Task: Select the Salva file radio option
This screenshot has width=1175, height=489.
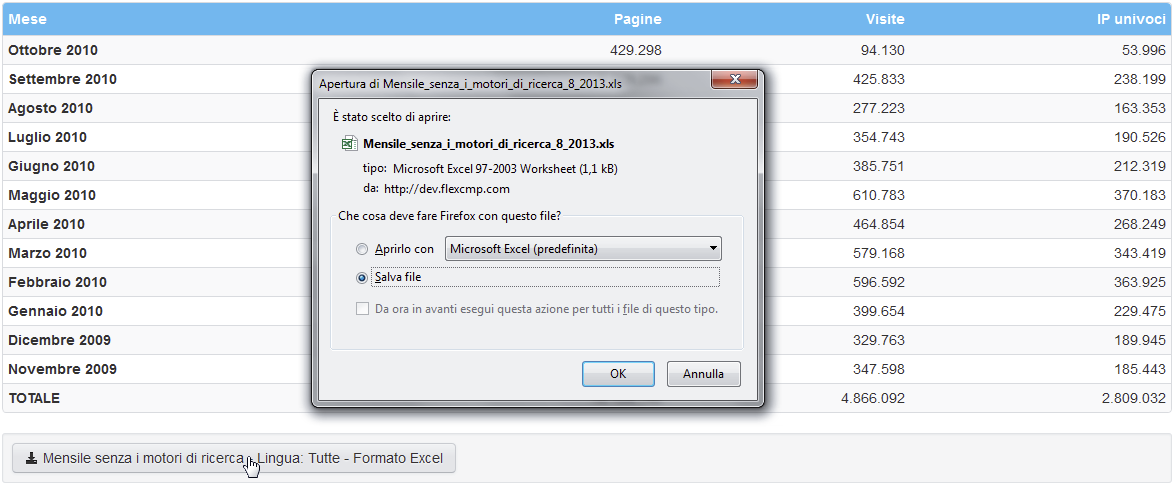Action: pyautogui.click(x=363, y=278)
